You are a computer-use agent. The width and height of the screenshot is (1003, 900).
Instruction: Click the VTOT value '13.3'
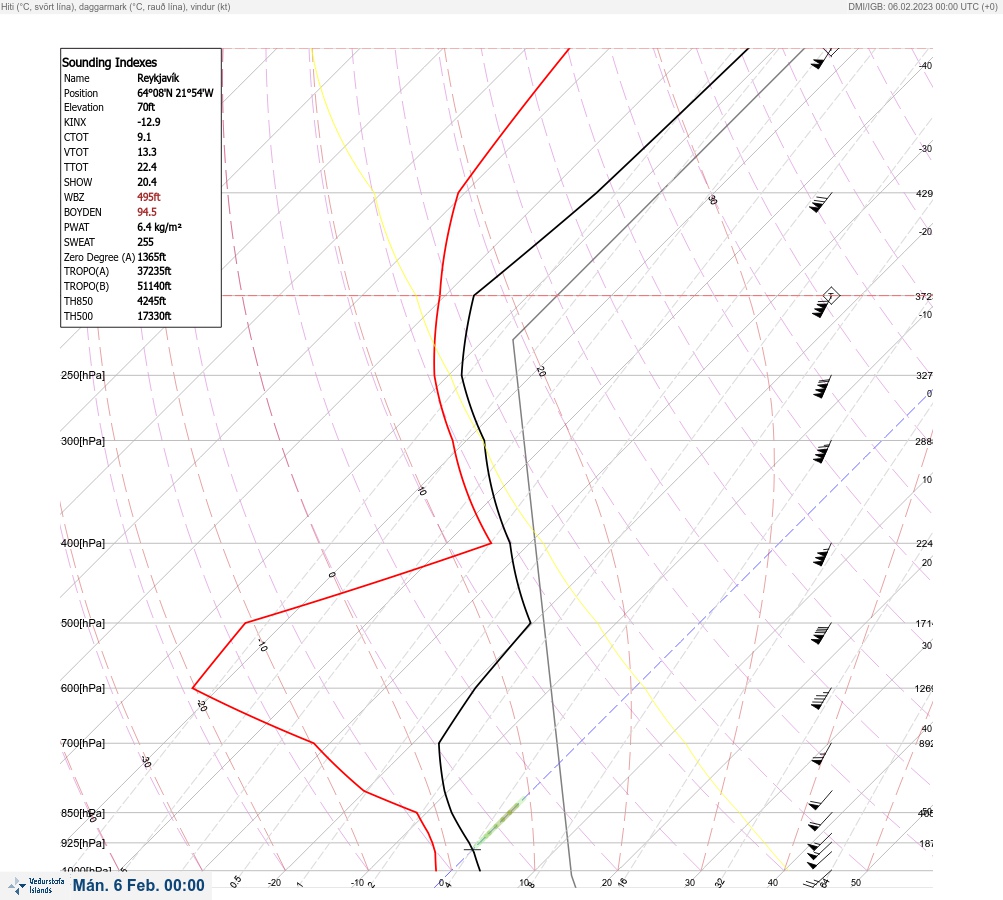tap(146, 152)
